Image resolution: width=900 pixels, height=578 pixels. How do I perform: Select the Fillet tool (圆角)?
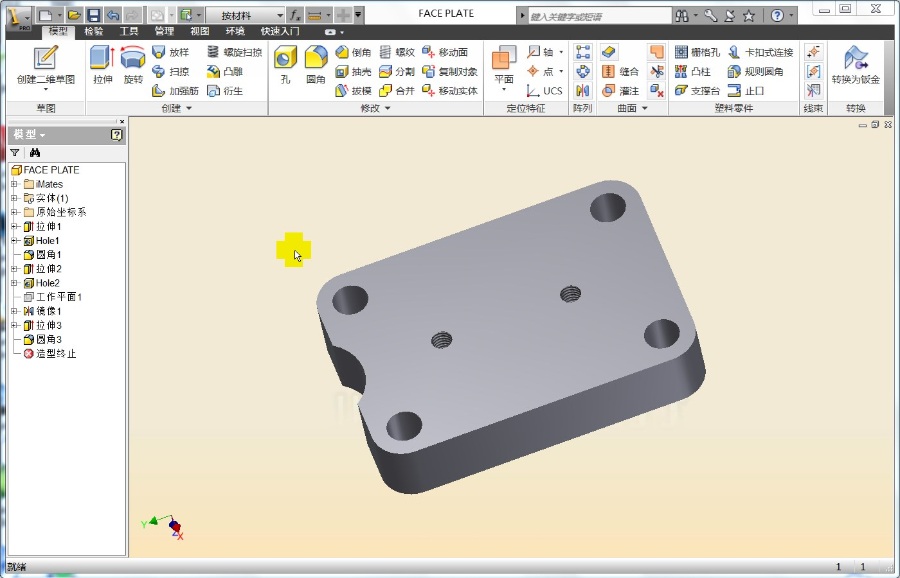pos(316,66)
